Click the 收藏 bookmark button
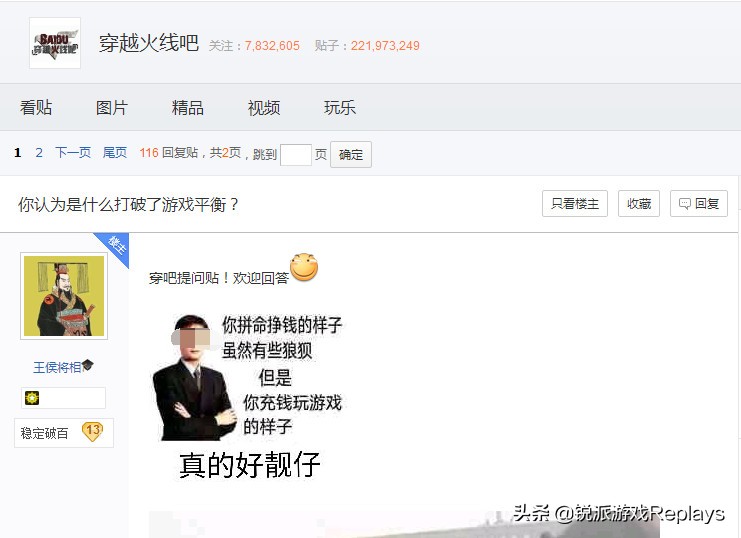 point(639,204)
